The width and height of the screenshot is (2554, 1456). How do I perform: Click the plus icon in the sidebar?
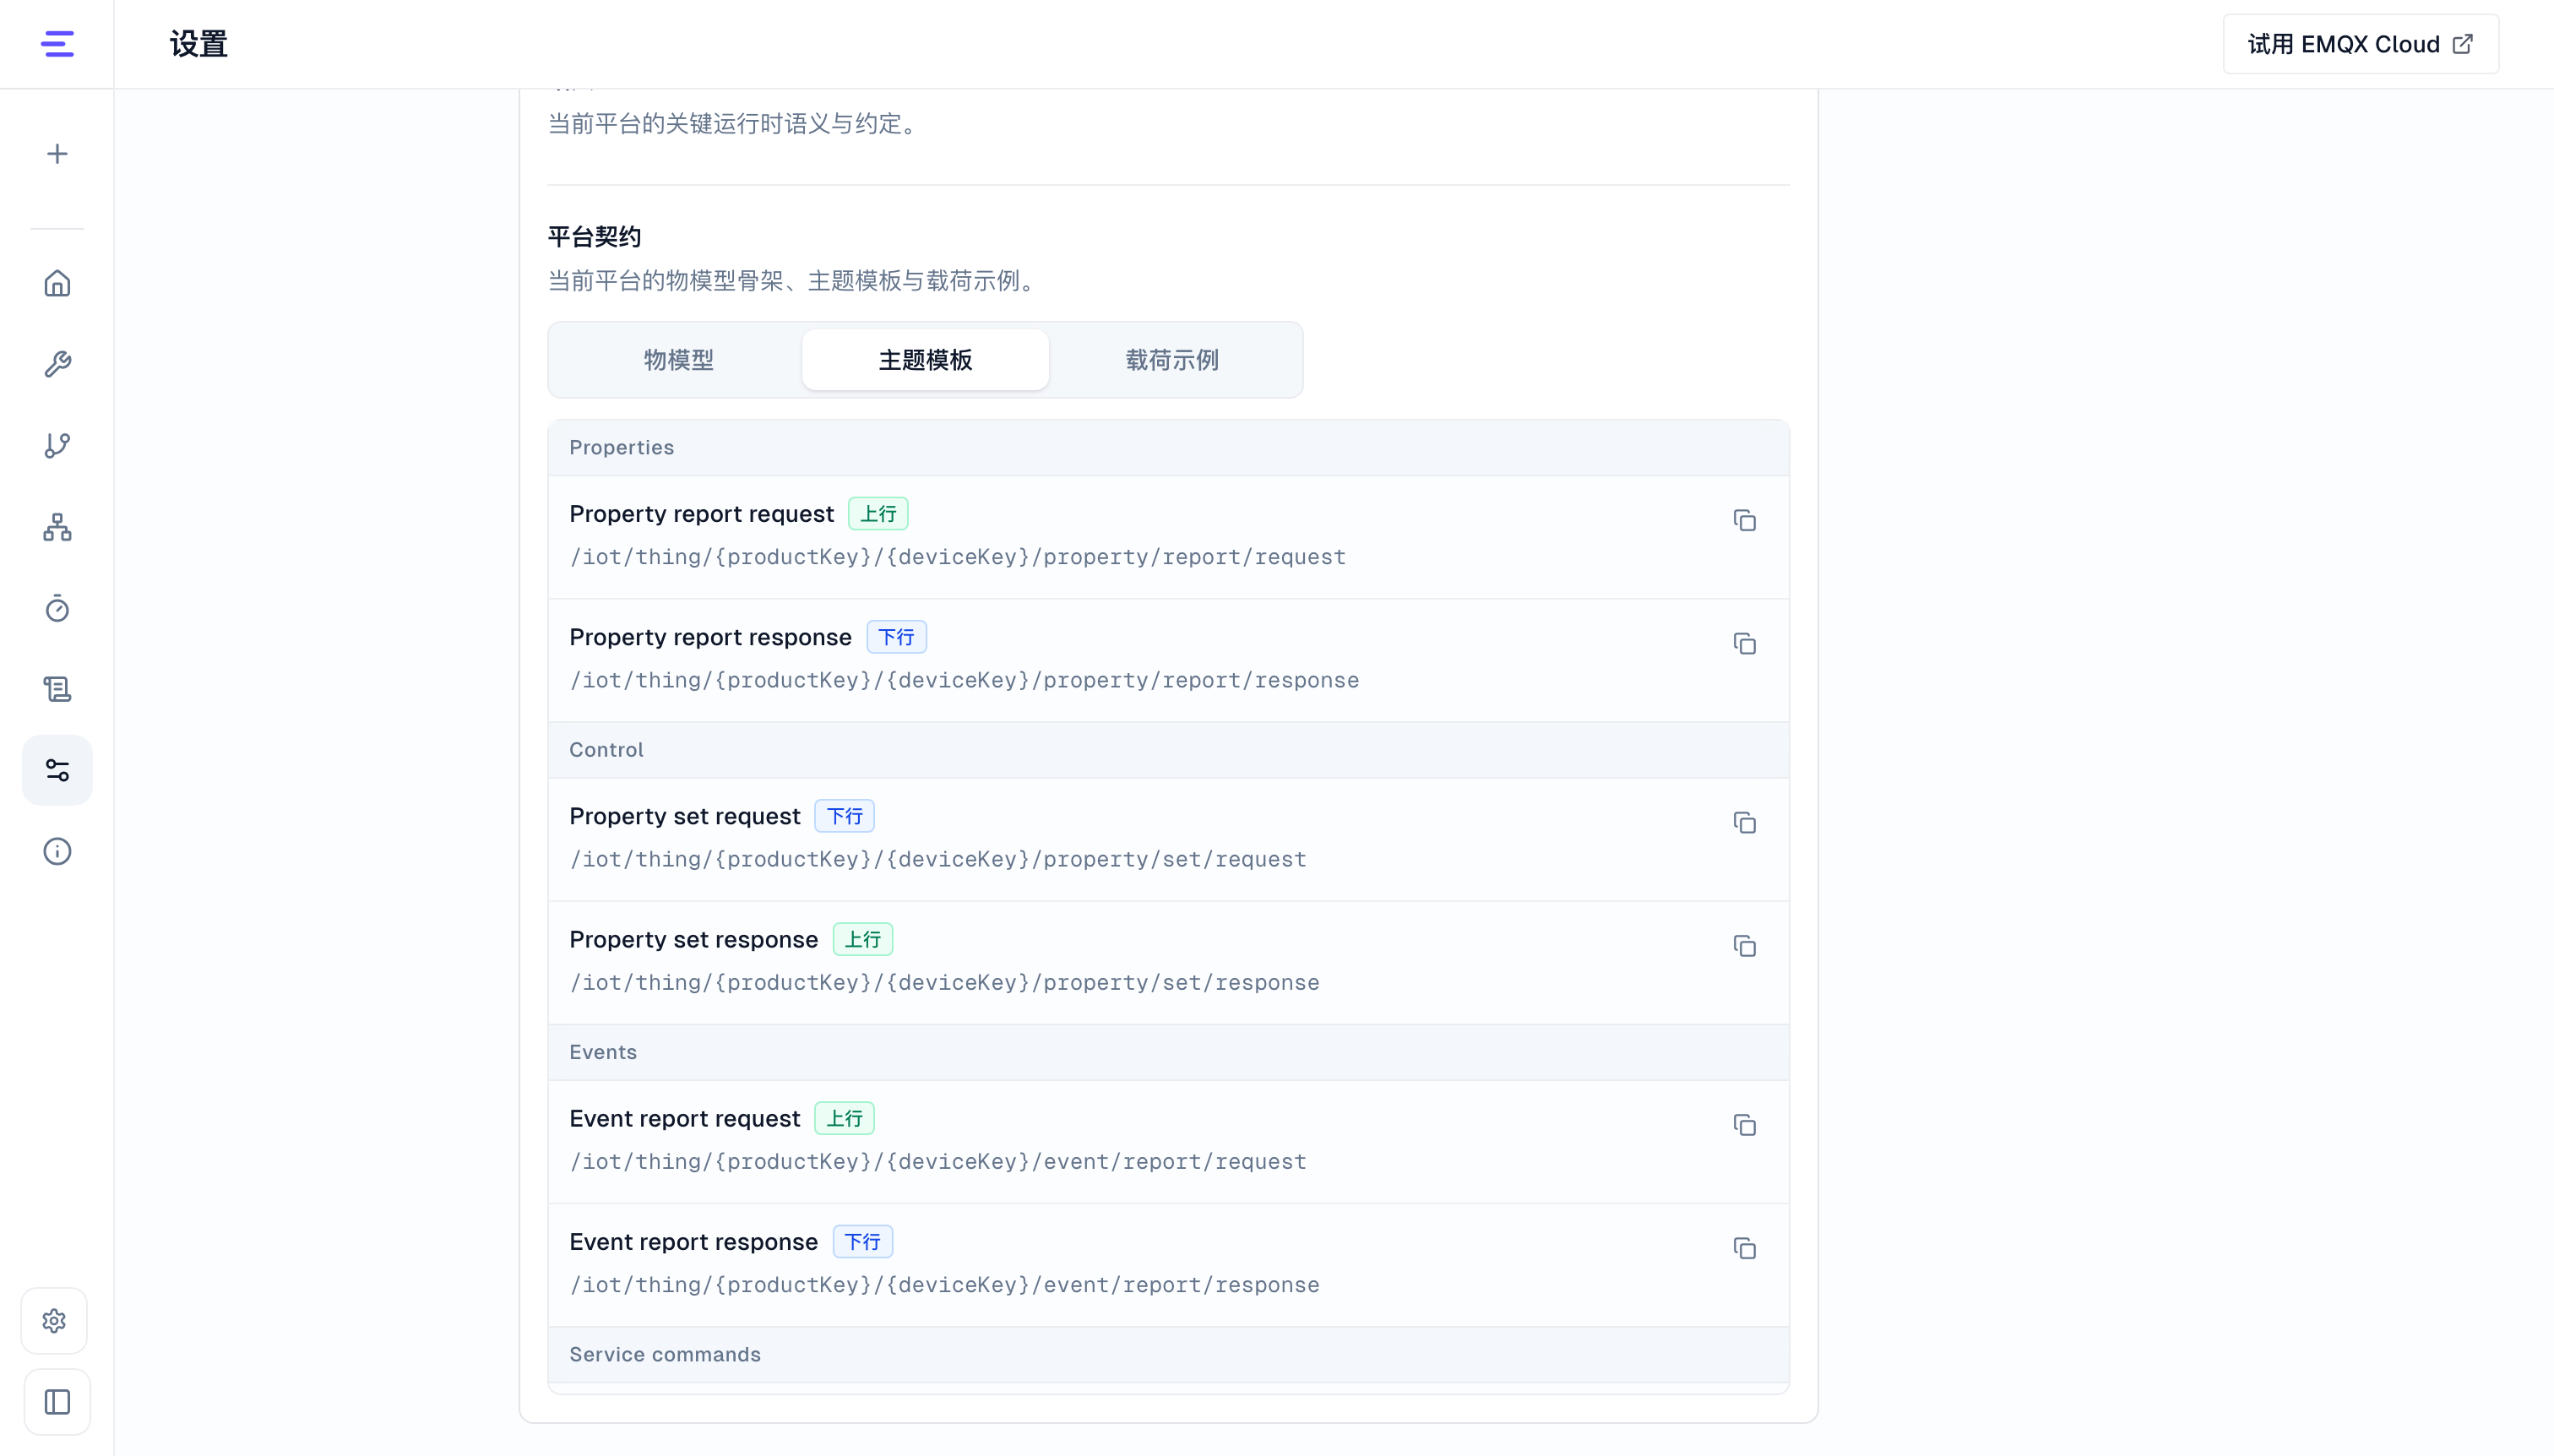point(57,154)
